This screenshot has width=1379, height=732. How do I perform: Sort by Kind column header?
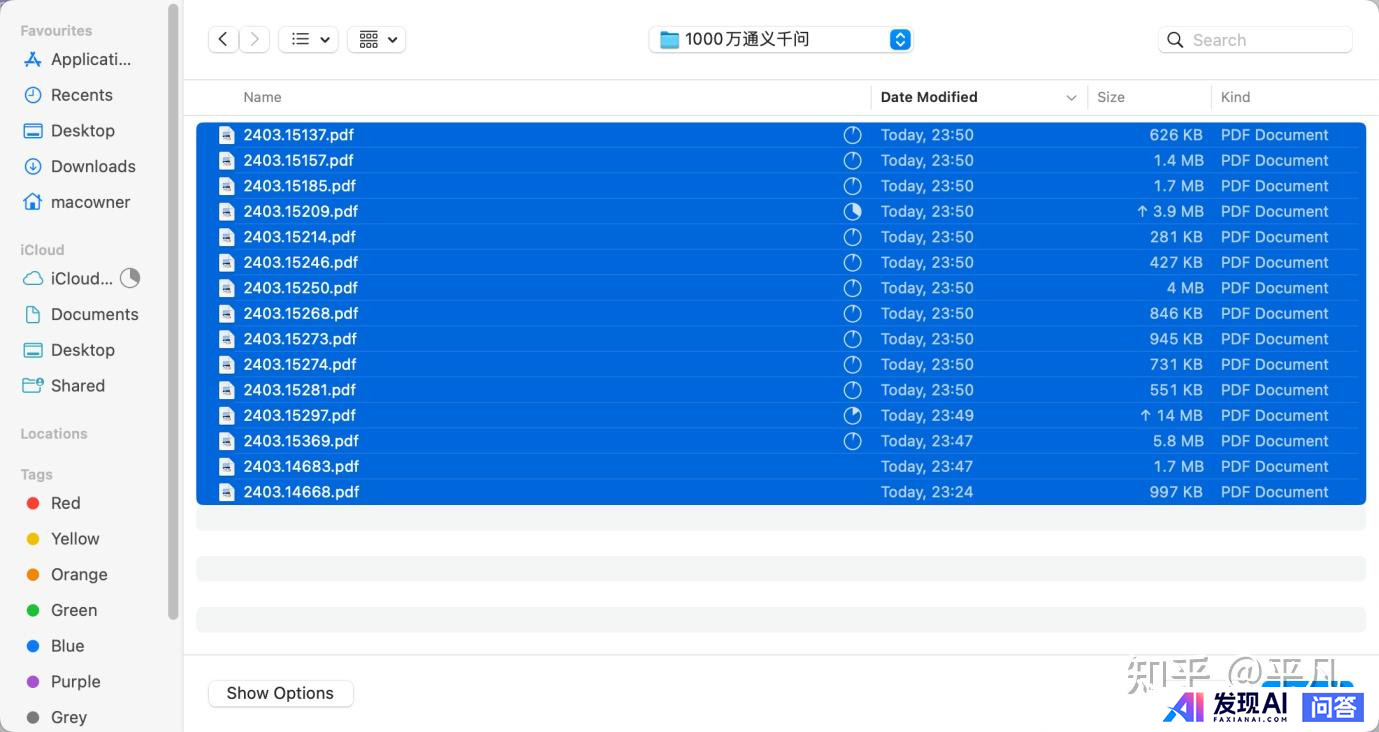(x=1235, y=97)
